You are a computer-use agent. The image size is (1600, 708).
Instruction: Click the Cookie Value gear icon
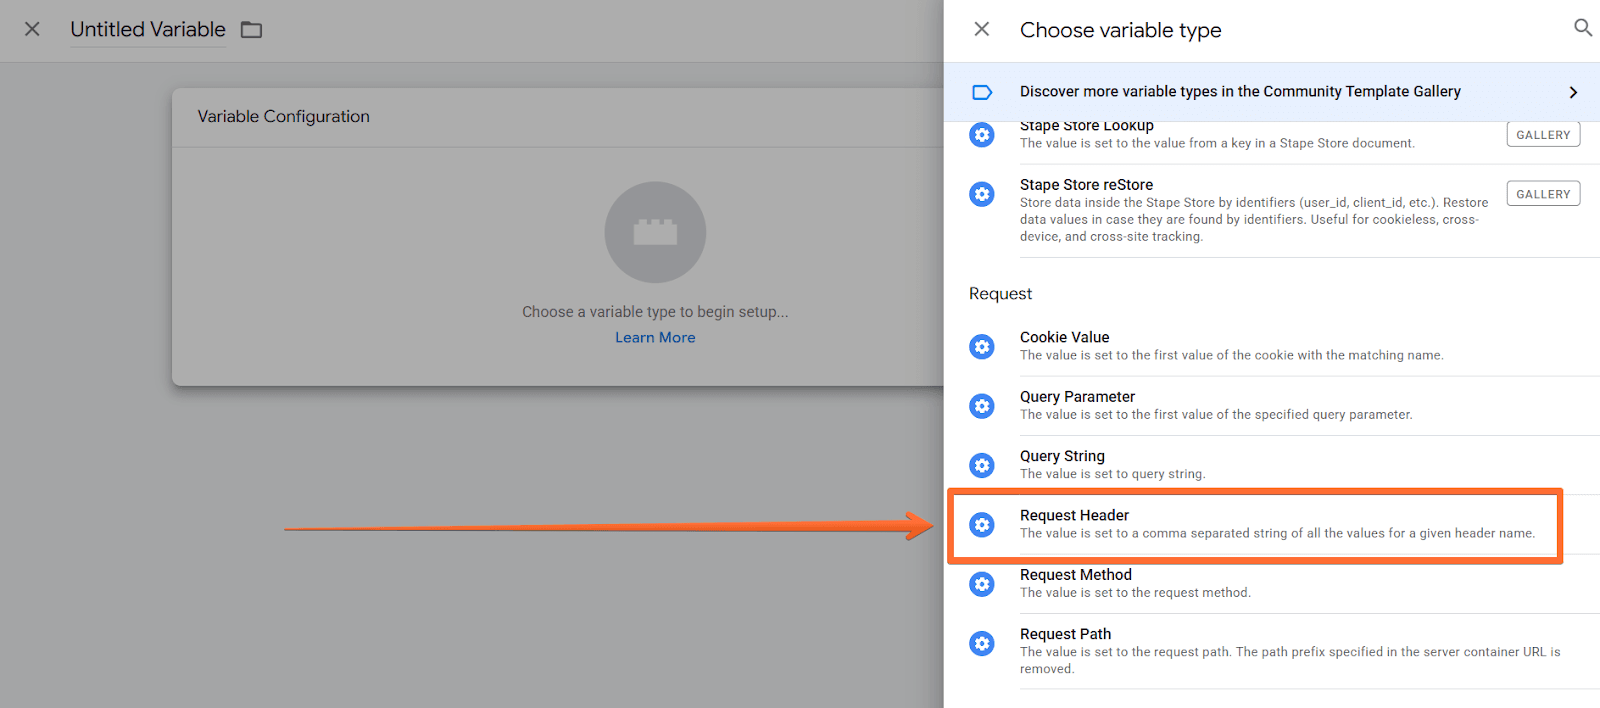[982, 347]
